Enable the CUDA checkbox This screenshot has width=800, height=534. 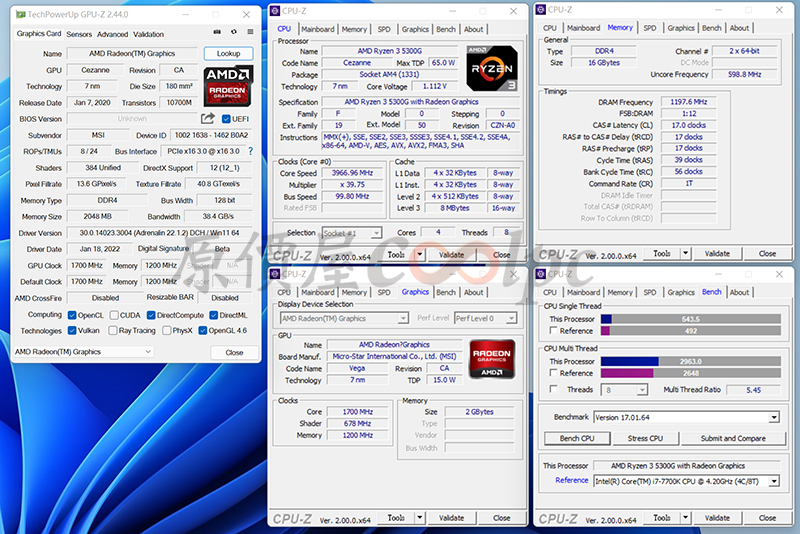(114, 315)
